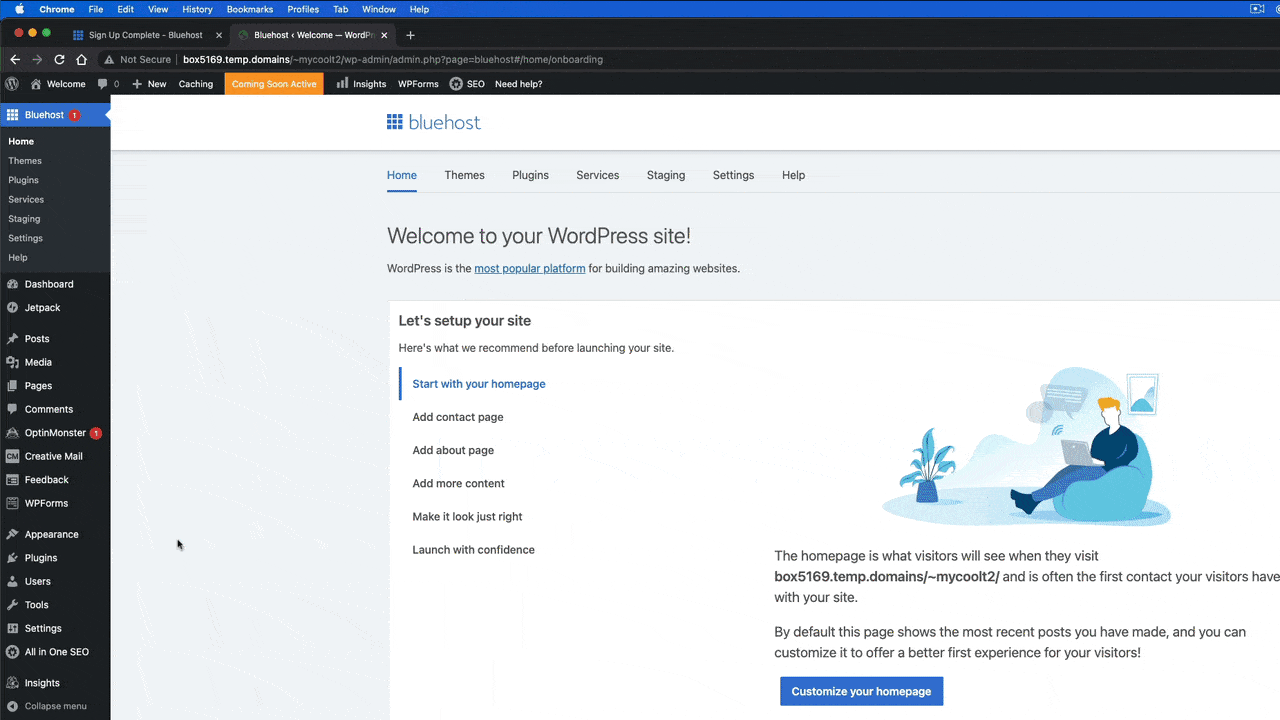
Task: Open Caching in the admin bar
Action: coord(196,84)
